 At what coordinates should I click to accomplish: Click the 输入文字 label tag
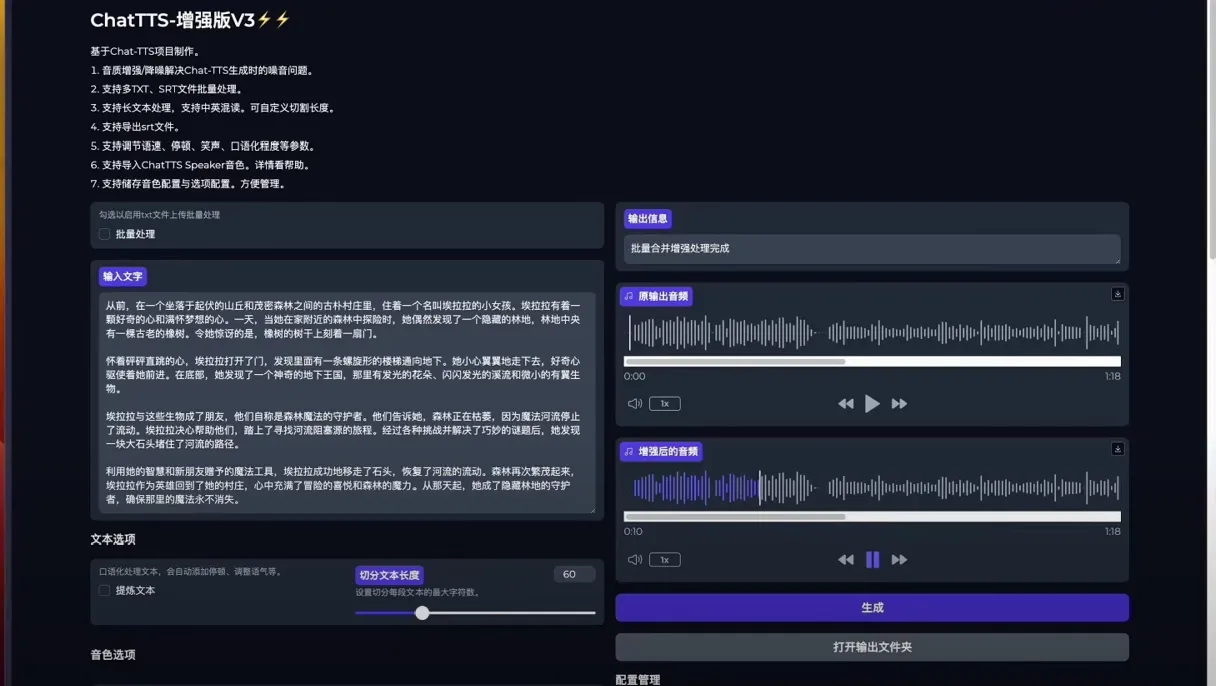[x=123, y=276]
